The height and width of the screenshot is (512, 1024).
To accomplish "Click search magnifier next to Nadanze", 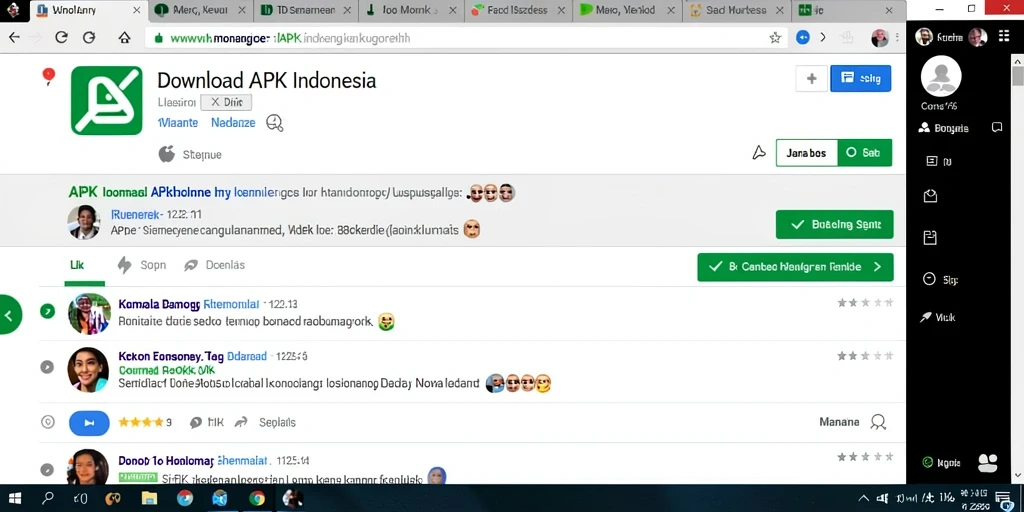I will (275, 123).
